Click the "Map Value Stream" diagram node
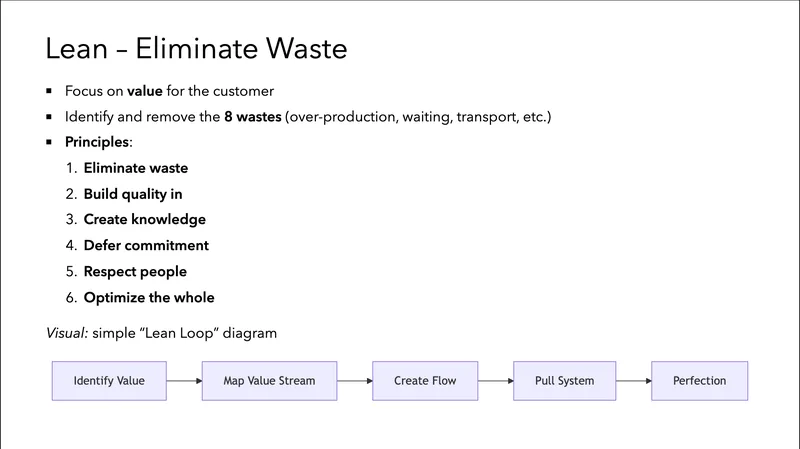The image size is (800, 449). (269, 381)
